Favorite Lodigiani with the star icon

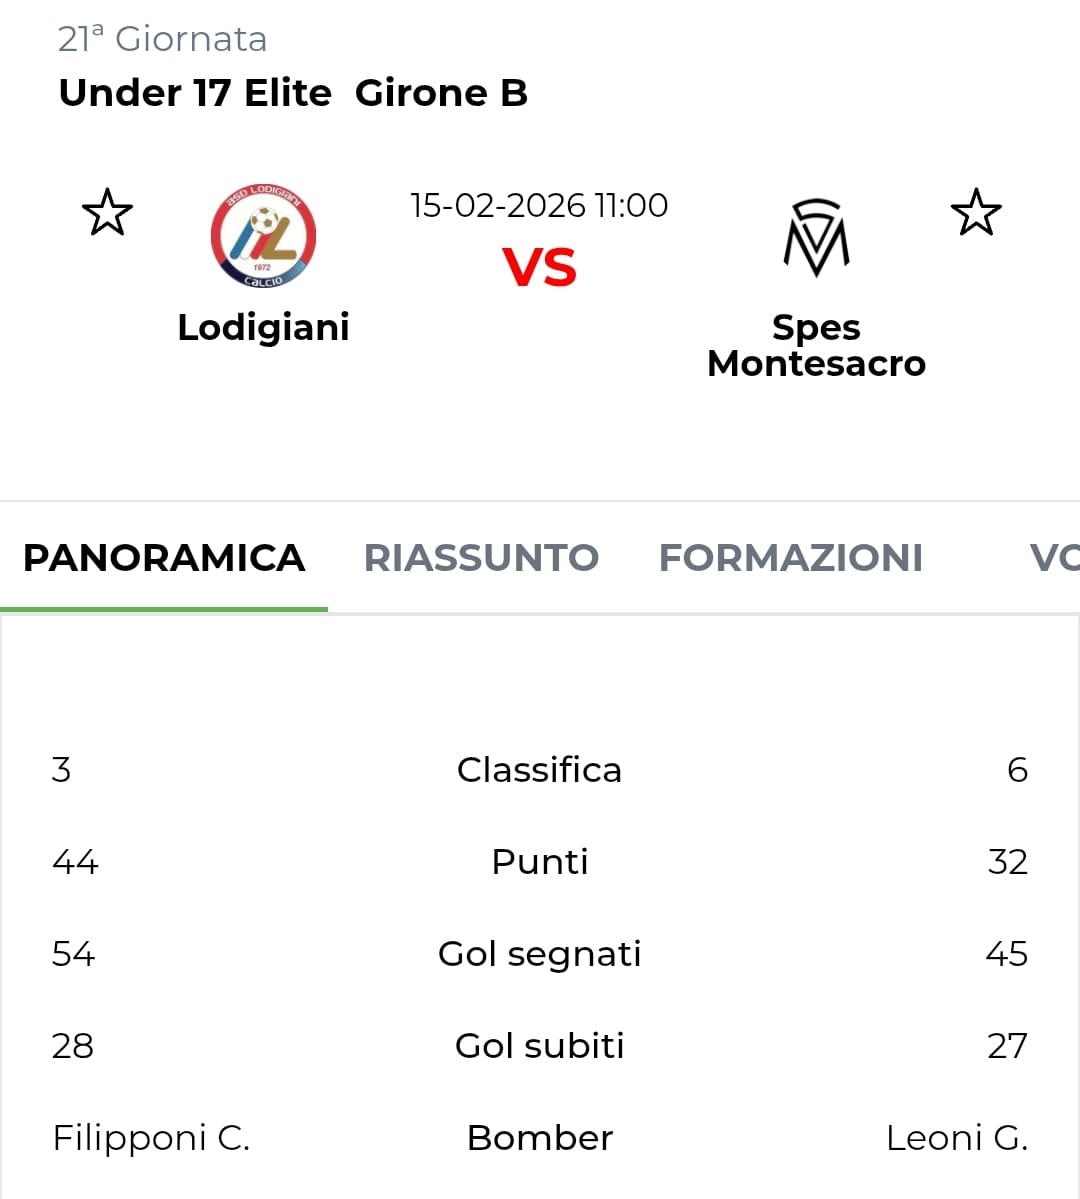107,213
